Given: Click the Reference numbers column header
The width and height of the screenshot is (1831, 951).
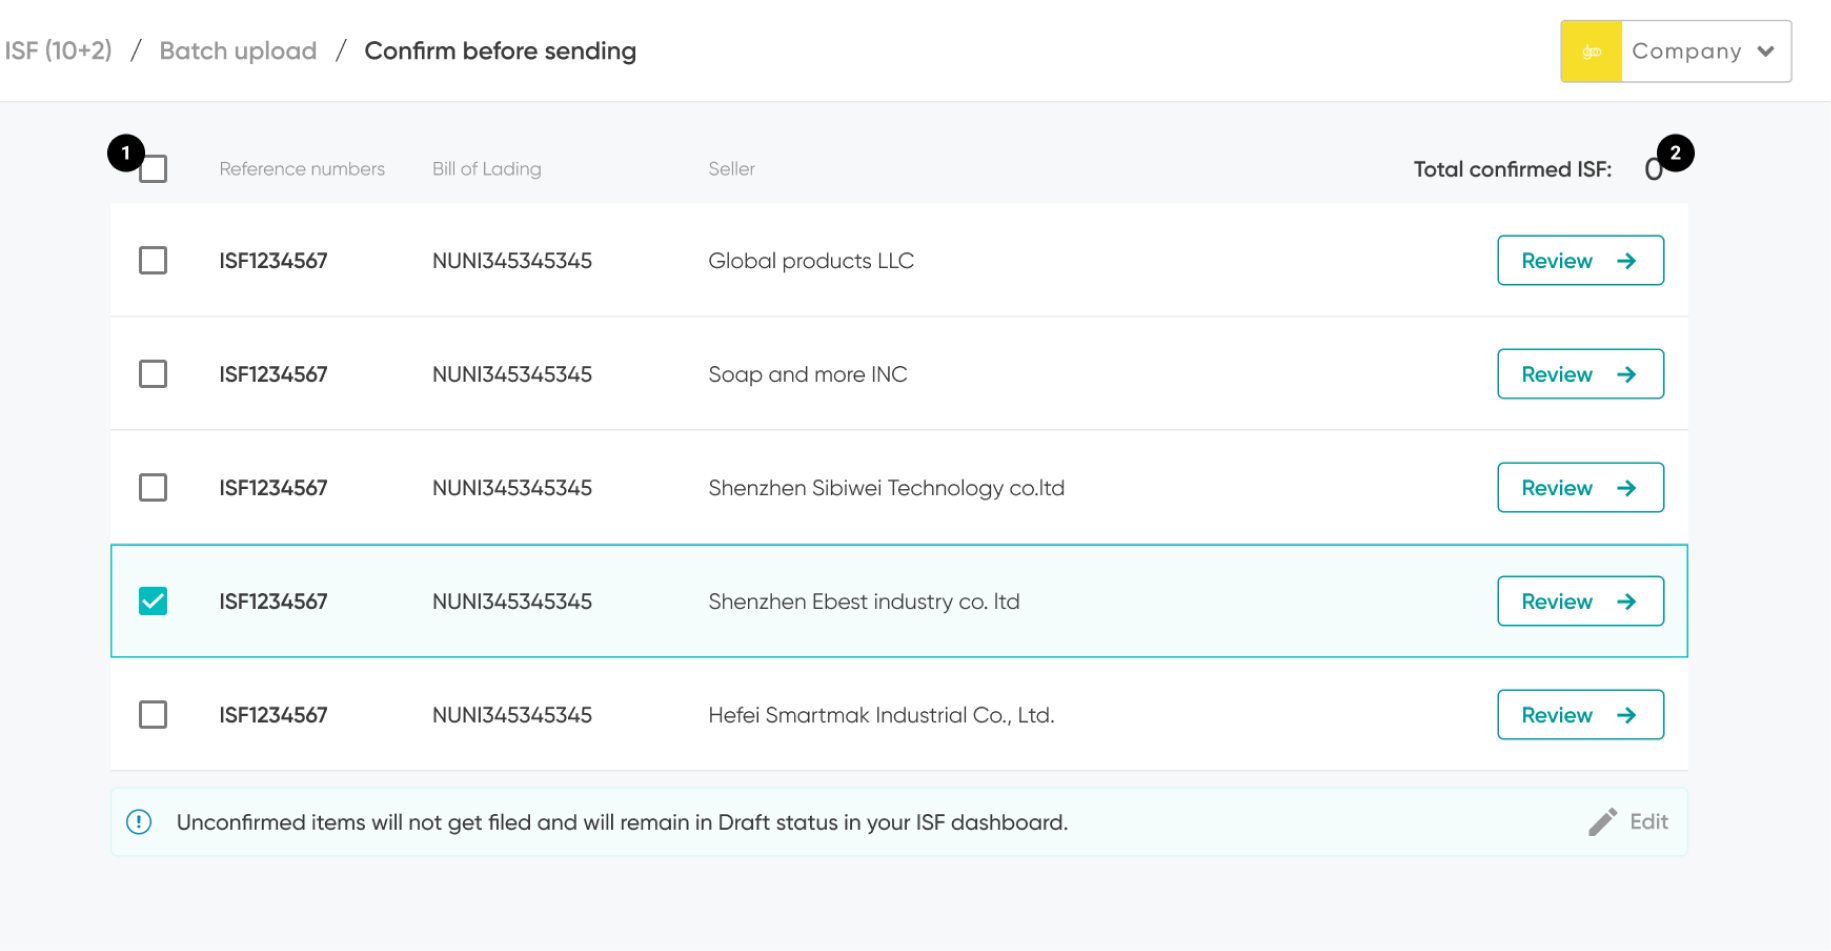Looking at the screenshot, I should pos(302,169).
